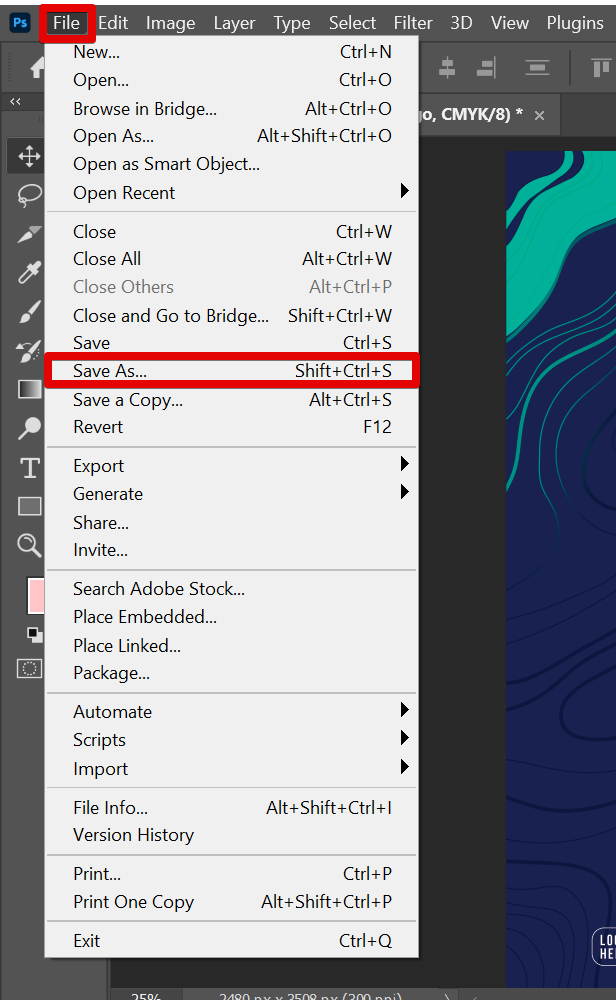616x1000 pixels.
Task: Select the Brush tool
Action: tap(29, 312)
